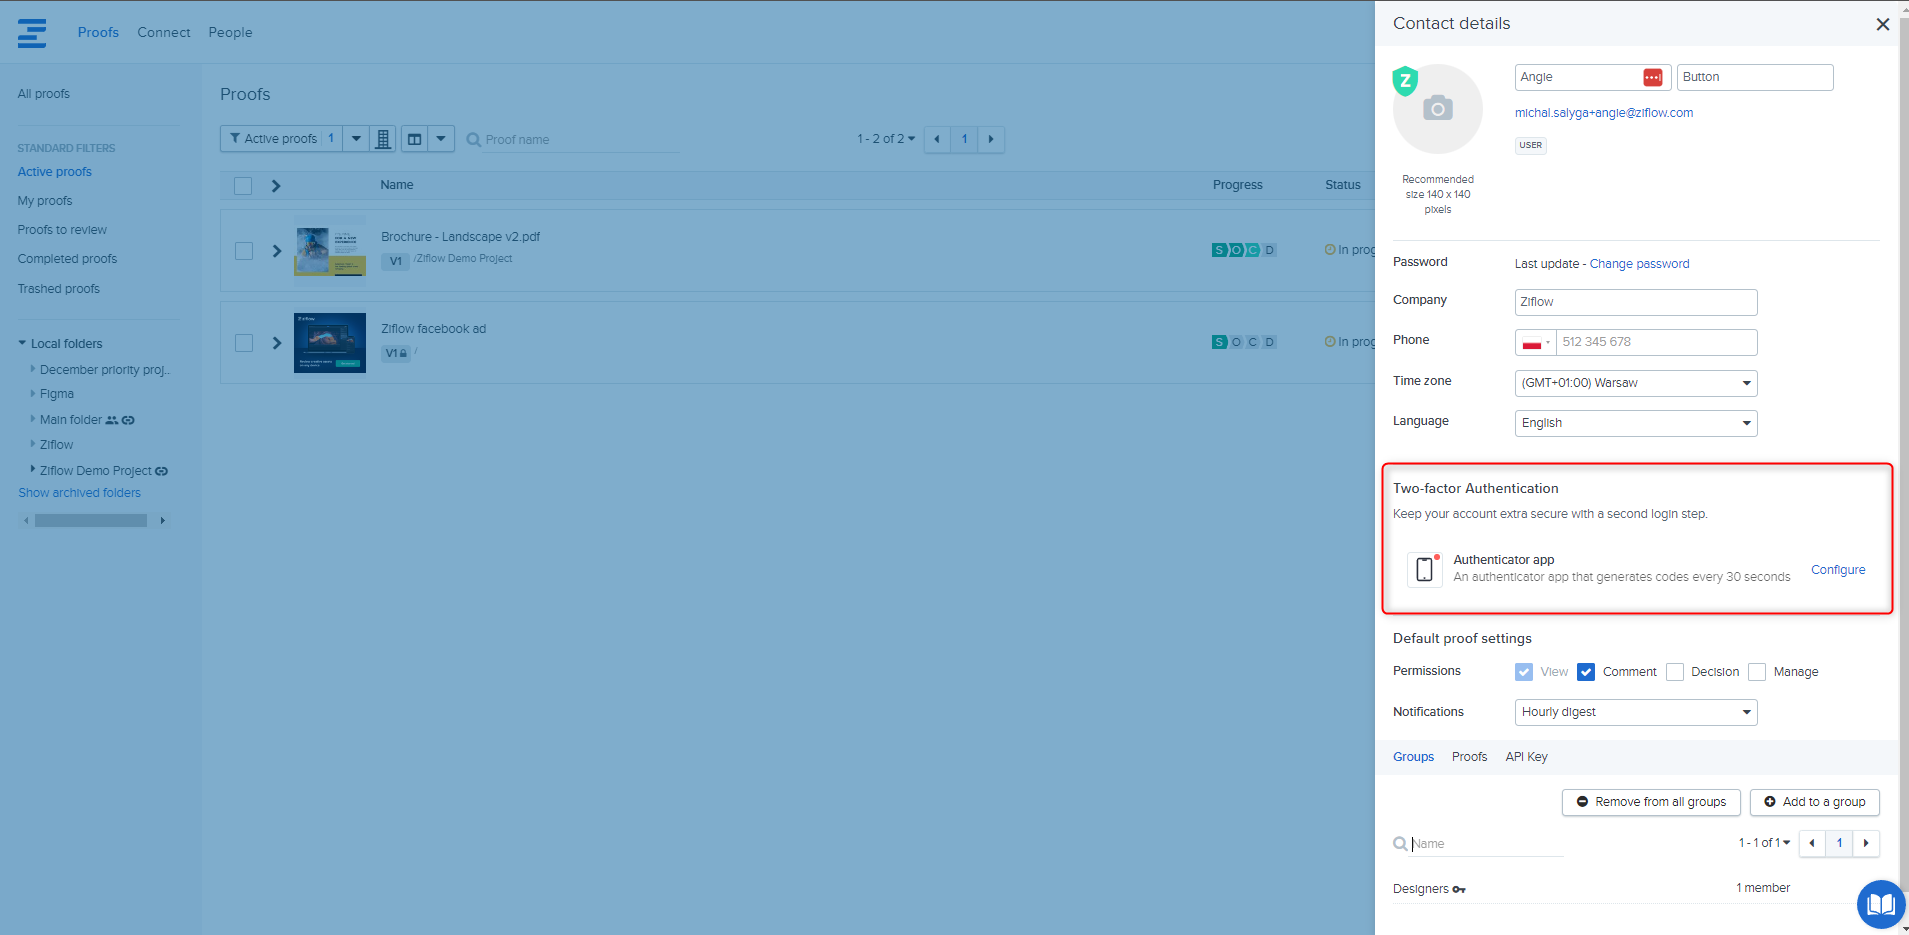Screen dimensions: 1909x935
Task: Click the Brochure Landscape proof thumbnail
Action: [x=330, y=251]
